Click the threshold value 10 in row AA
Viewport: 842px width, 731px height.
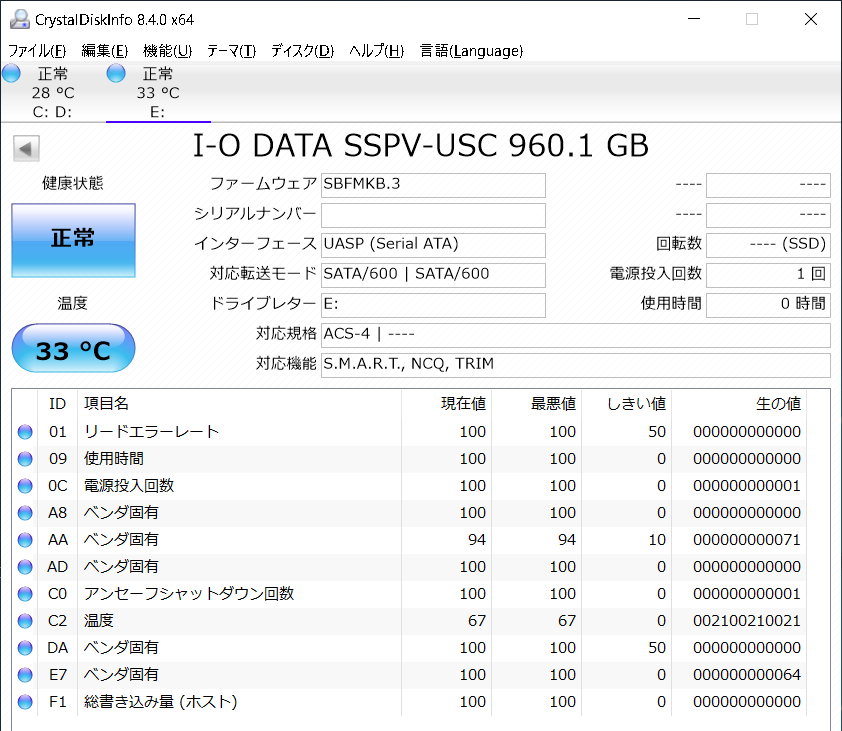657,540
